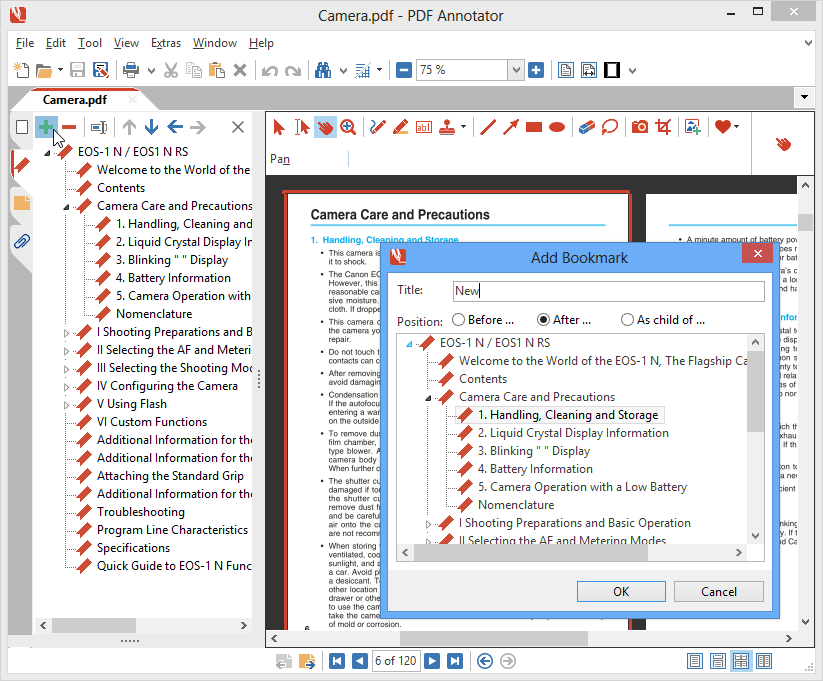Activate the Zoom magnifier tool
Screen dimensions: 823x681
coord(348,127)
